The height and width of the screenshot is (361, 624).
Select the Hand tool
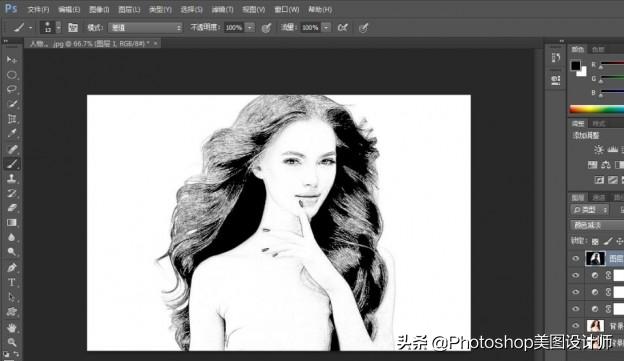pos(12,328)
